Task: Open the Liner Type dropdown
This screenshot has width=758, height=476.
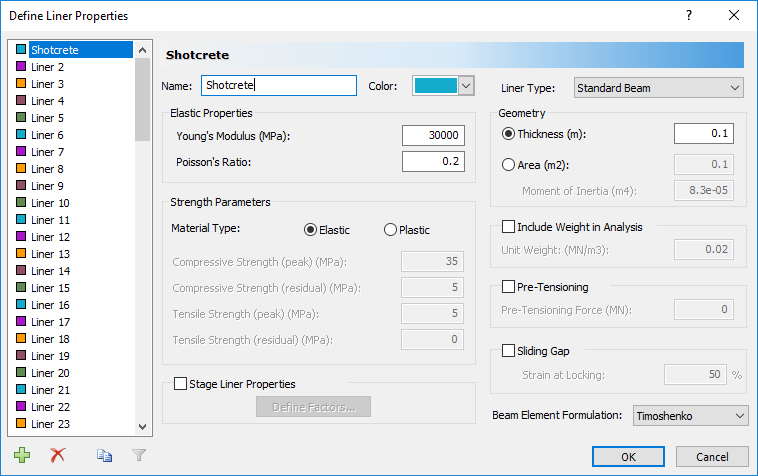Action: (x=658, y=88)
